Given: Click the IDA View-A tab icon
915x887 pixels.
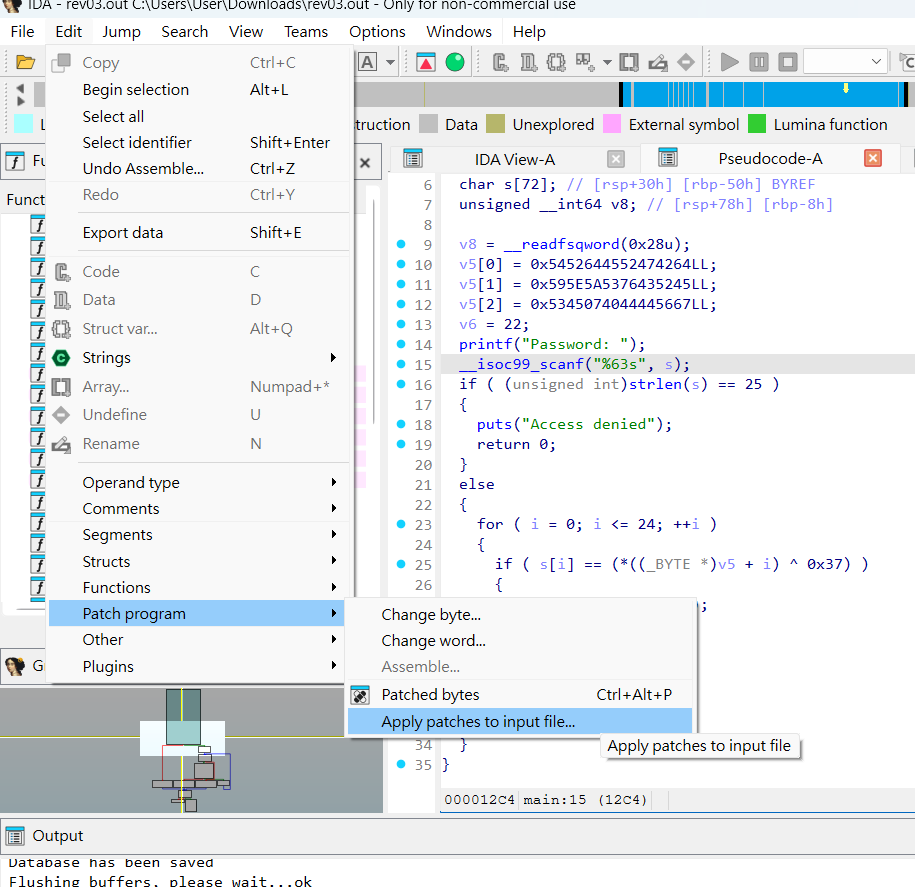Looking at the screenshot, I should [413, 159].
